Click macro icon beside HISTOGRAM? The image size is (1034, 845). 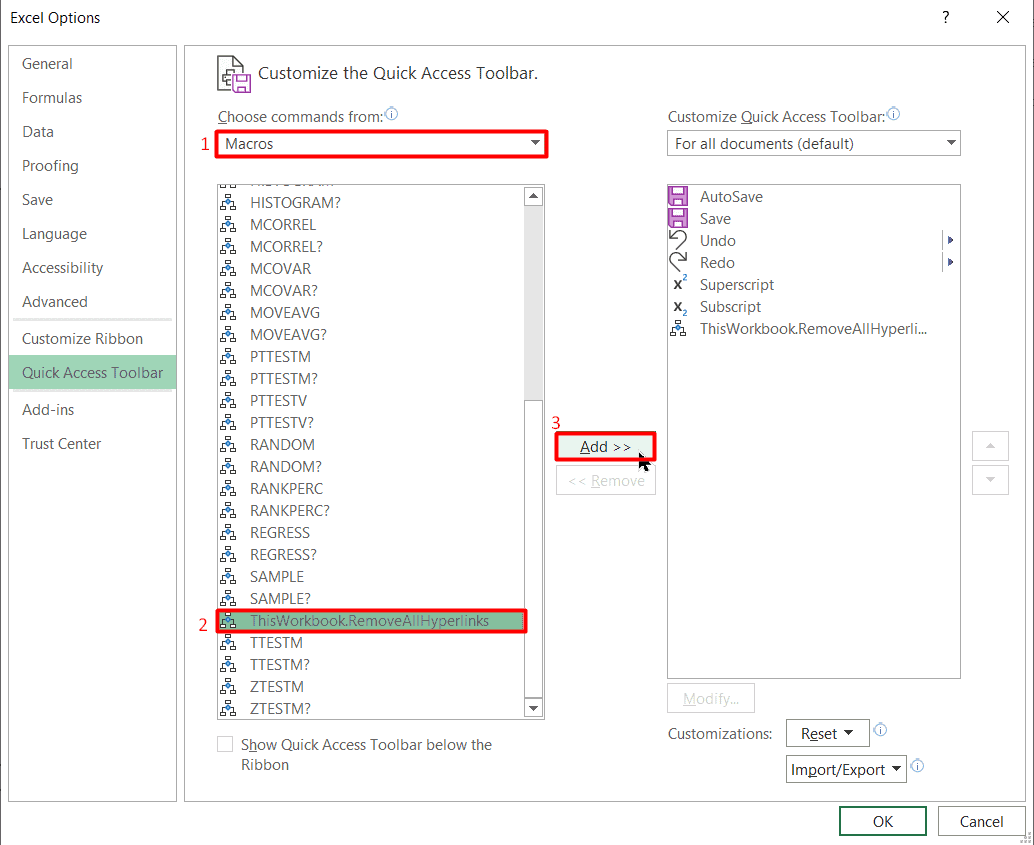point(228,203)
